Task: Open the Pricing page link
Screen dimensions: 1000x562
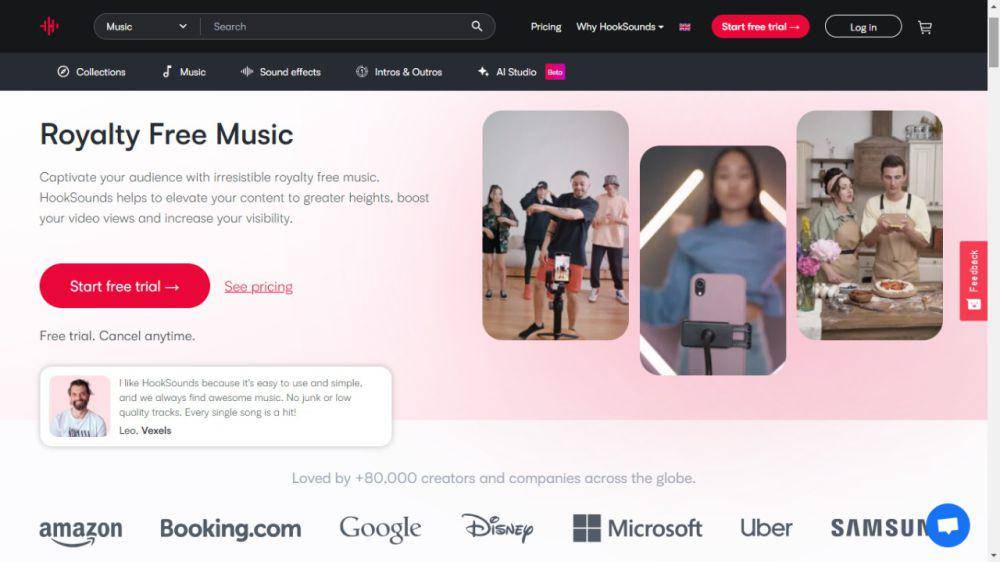Action: tap(546, 27)
